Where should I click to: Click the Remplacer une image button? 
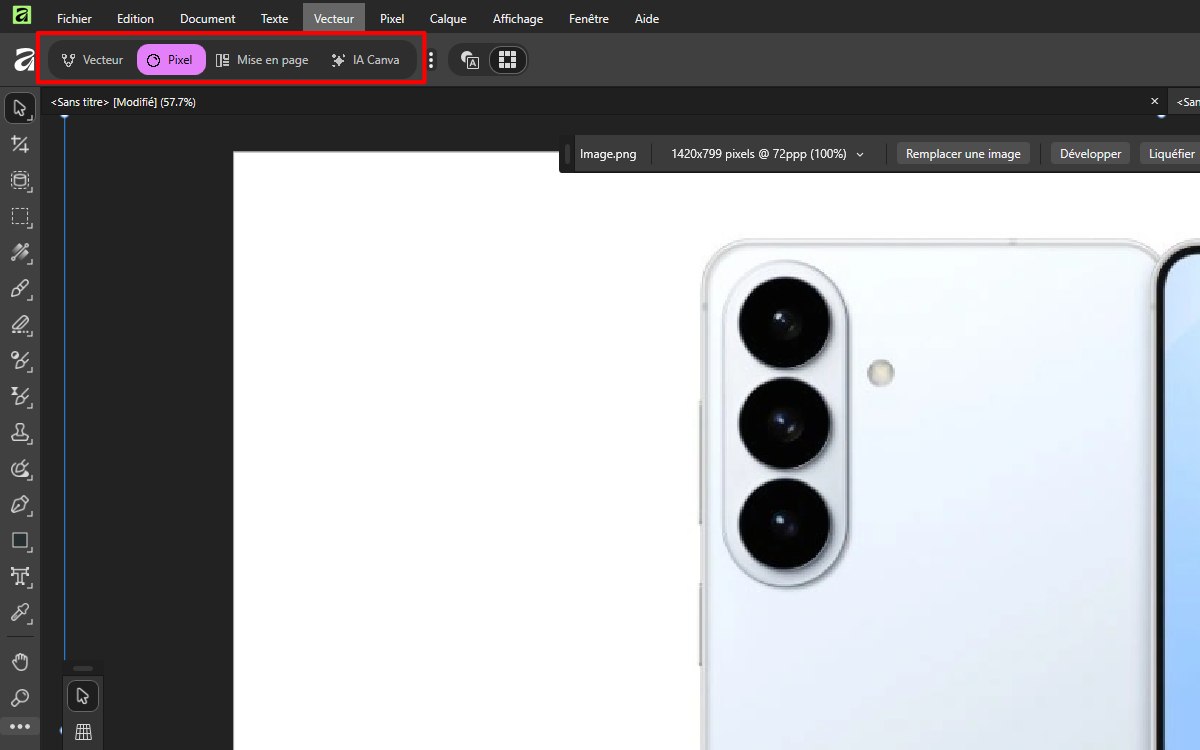(963, 154)
